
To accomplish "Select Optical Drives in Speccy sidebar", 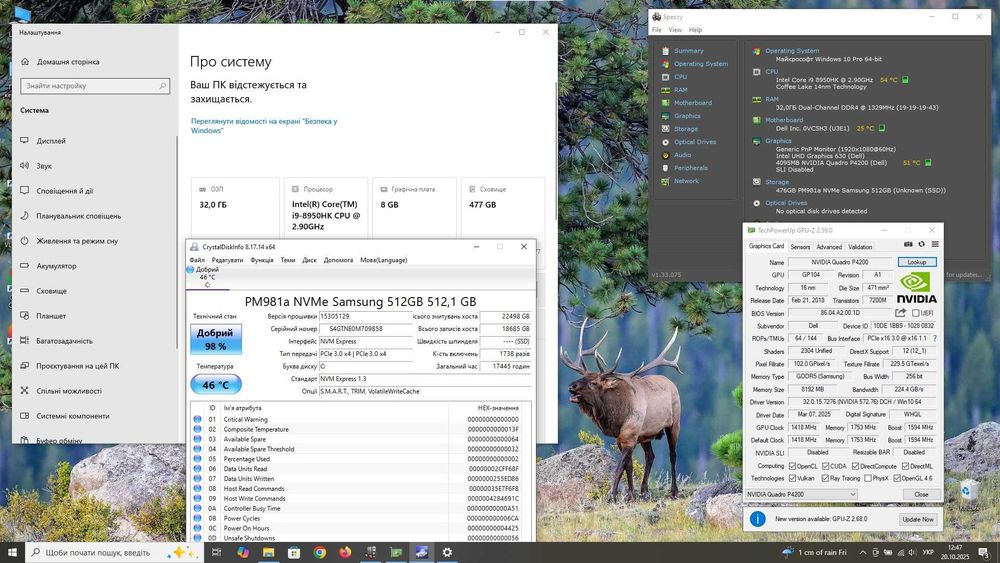I will coord(695,142).
